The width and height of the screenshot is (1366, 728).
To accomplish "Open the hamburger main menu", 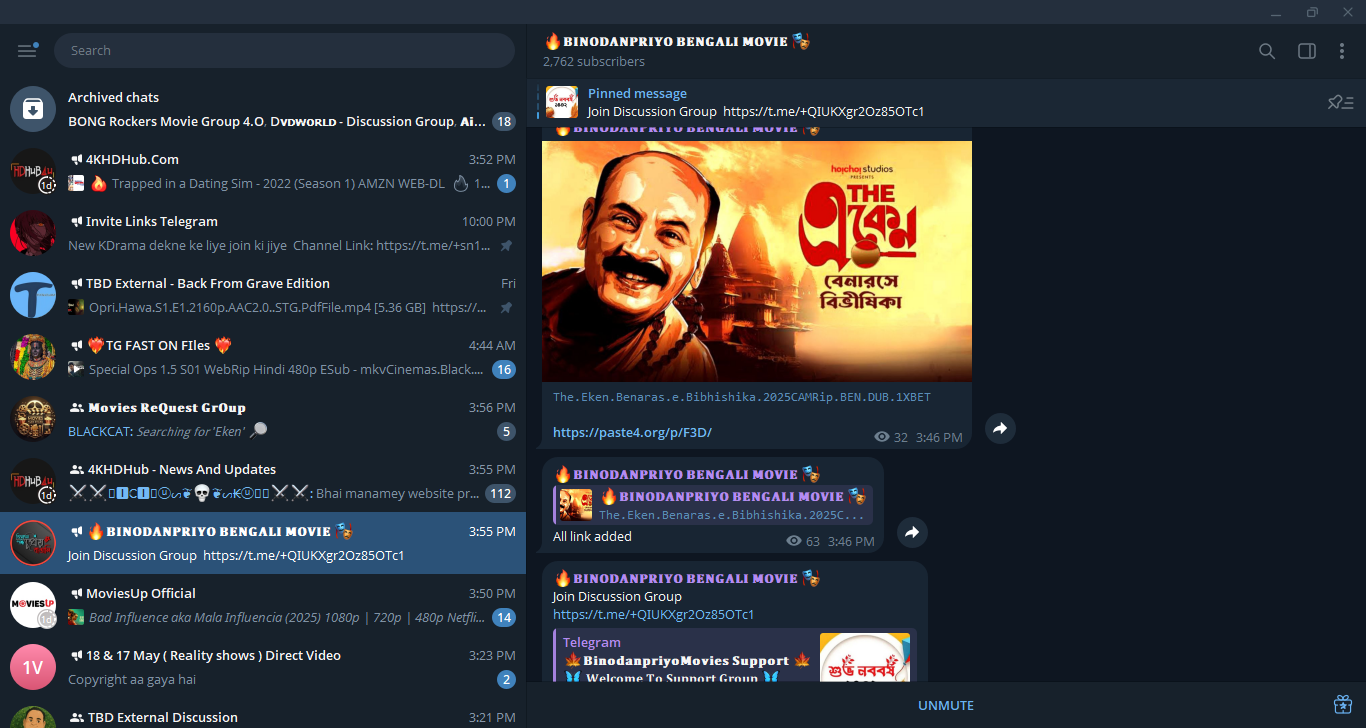I will [27, 50].
